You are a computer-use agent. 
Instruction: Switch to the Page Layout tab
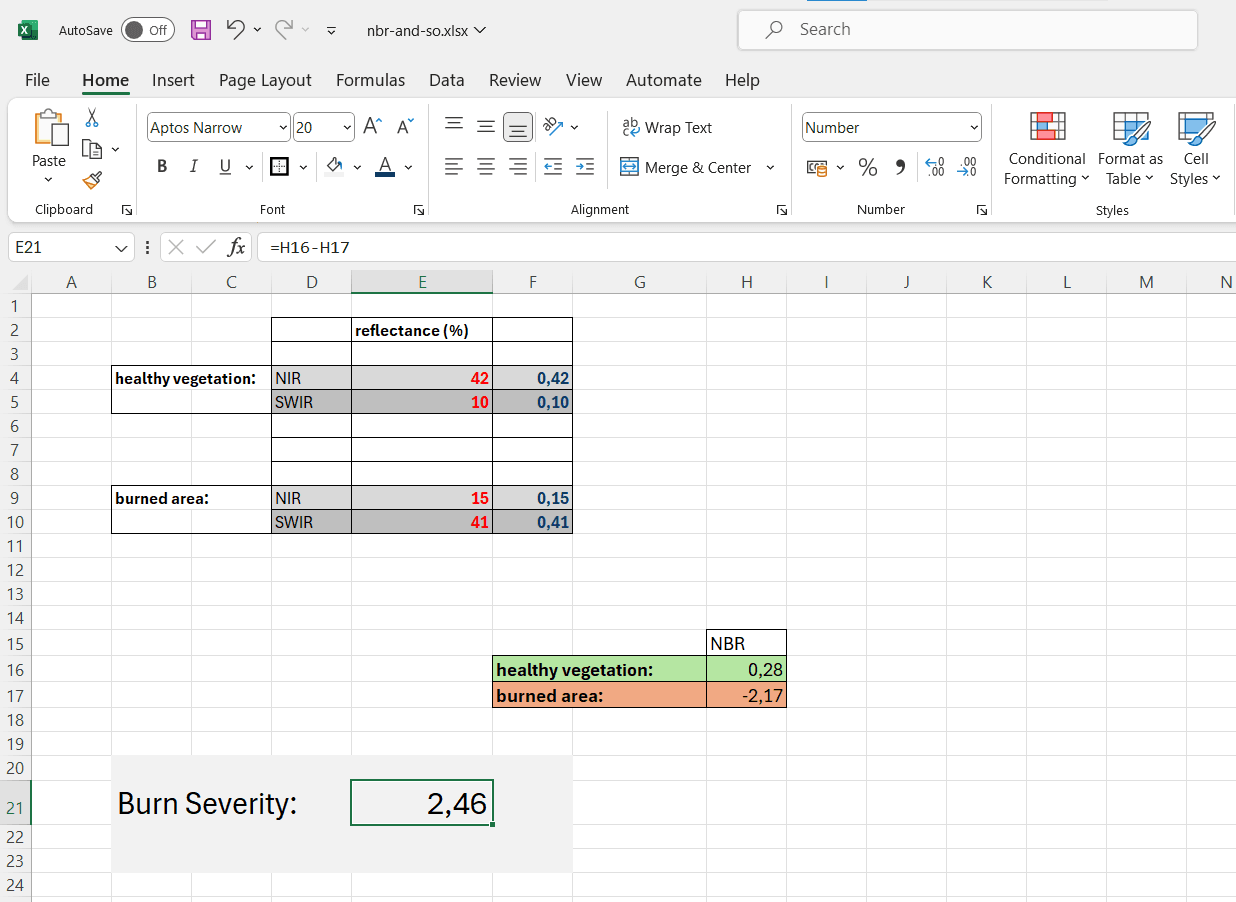pos(265,80)
